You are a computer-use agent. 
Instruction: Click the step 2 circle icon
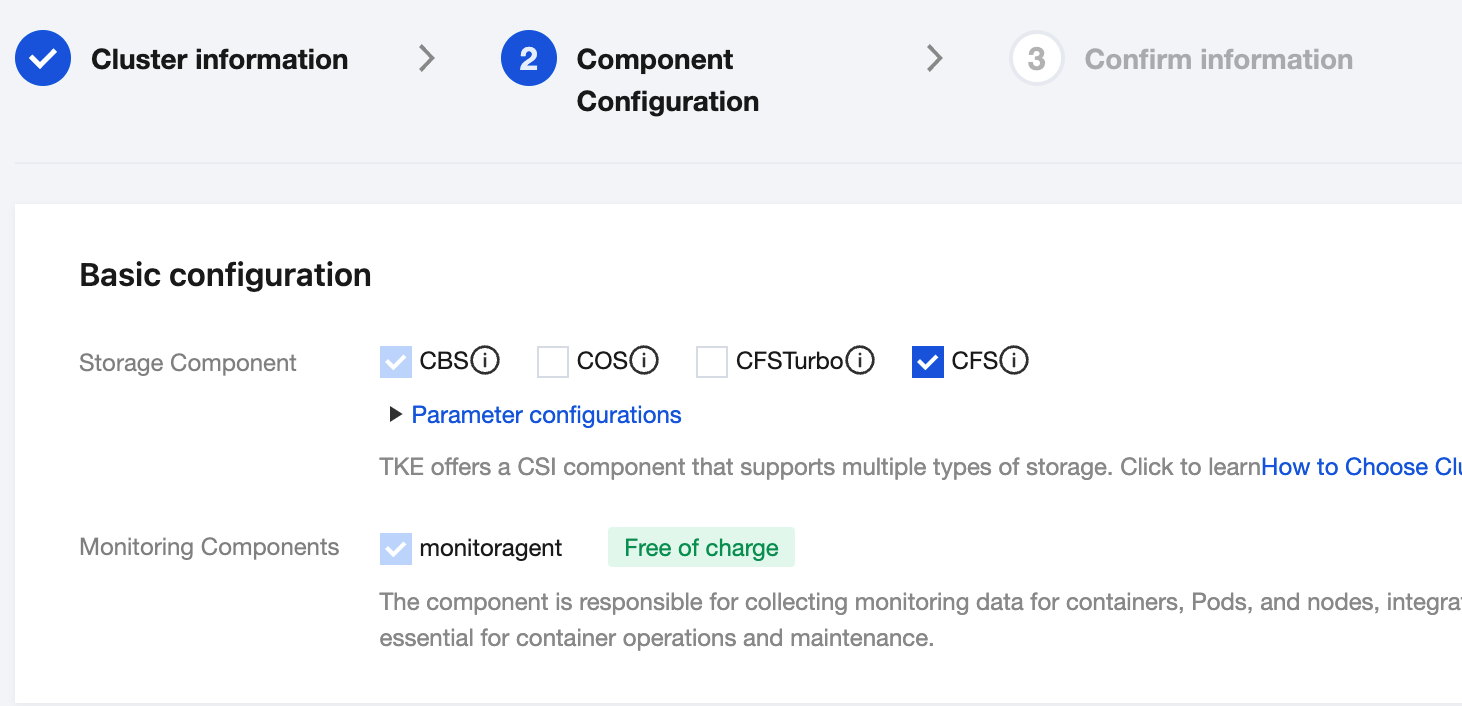click(529, 59)
